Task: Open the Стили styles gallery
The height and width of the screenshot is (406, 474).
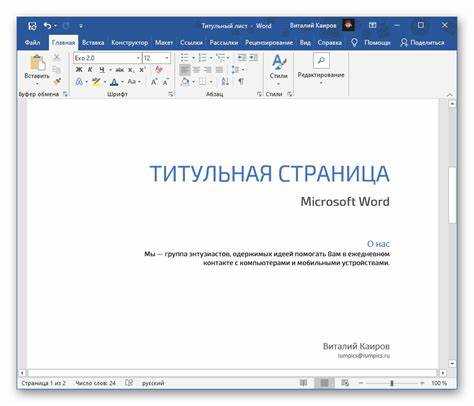Action: click(278, 69)
